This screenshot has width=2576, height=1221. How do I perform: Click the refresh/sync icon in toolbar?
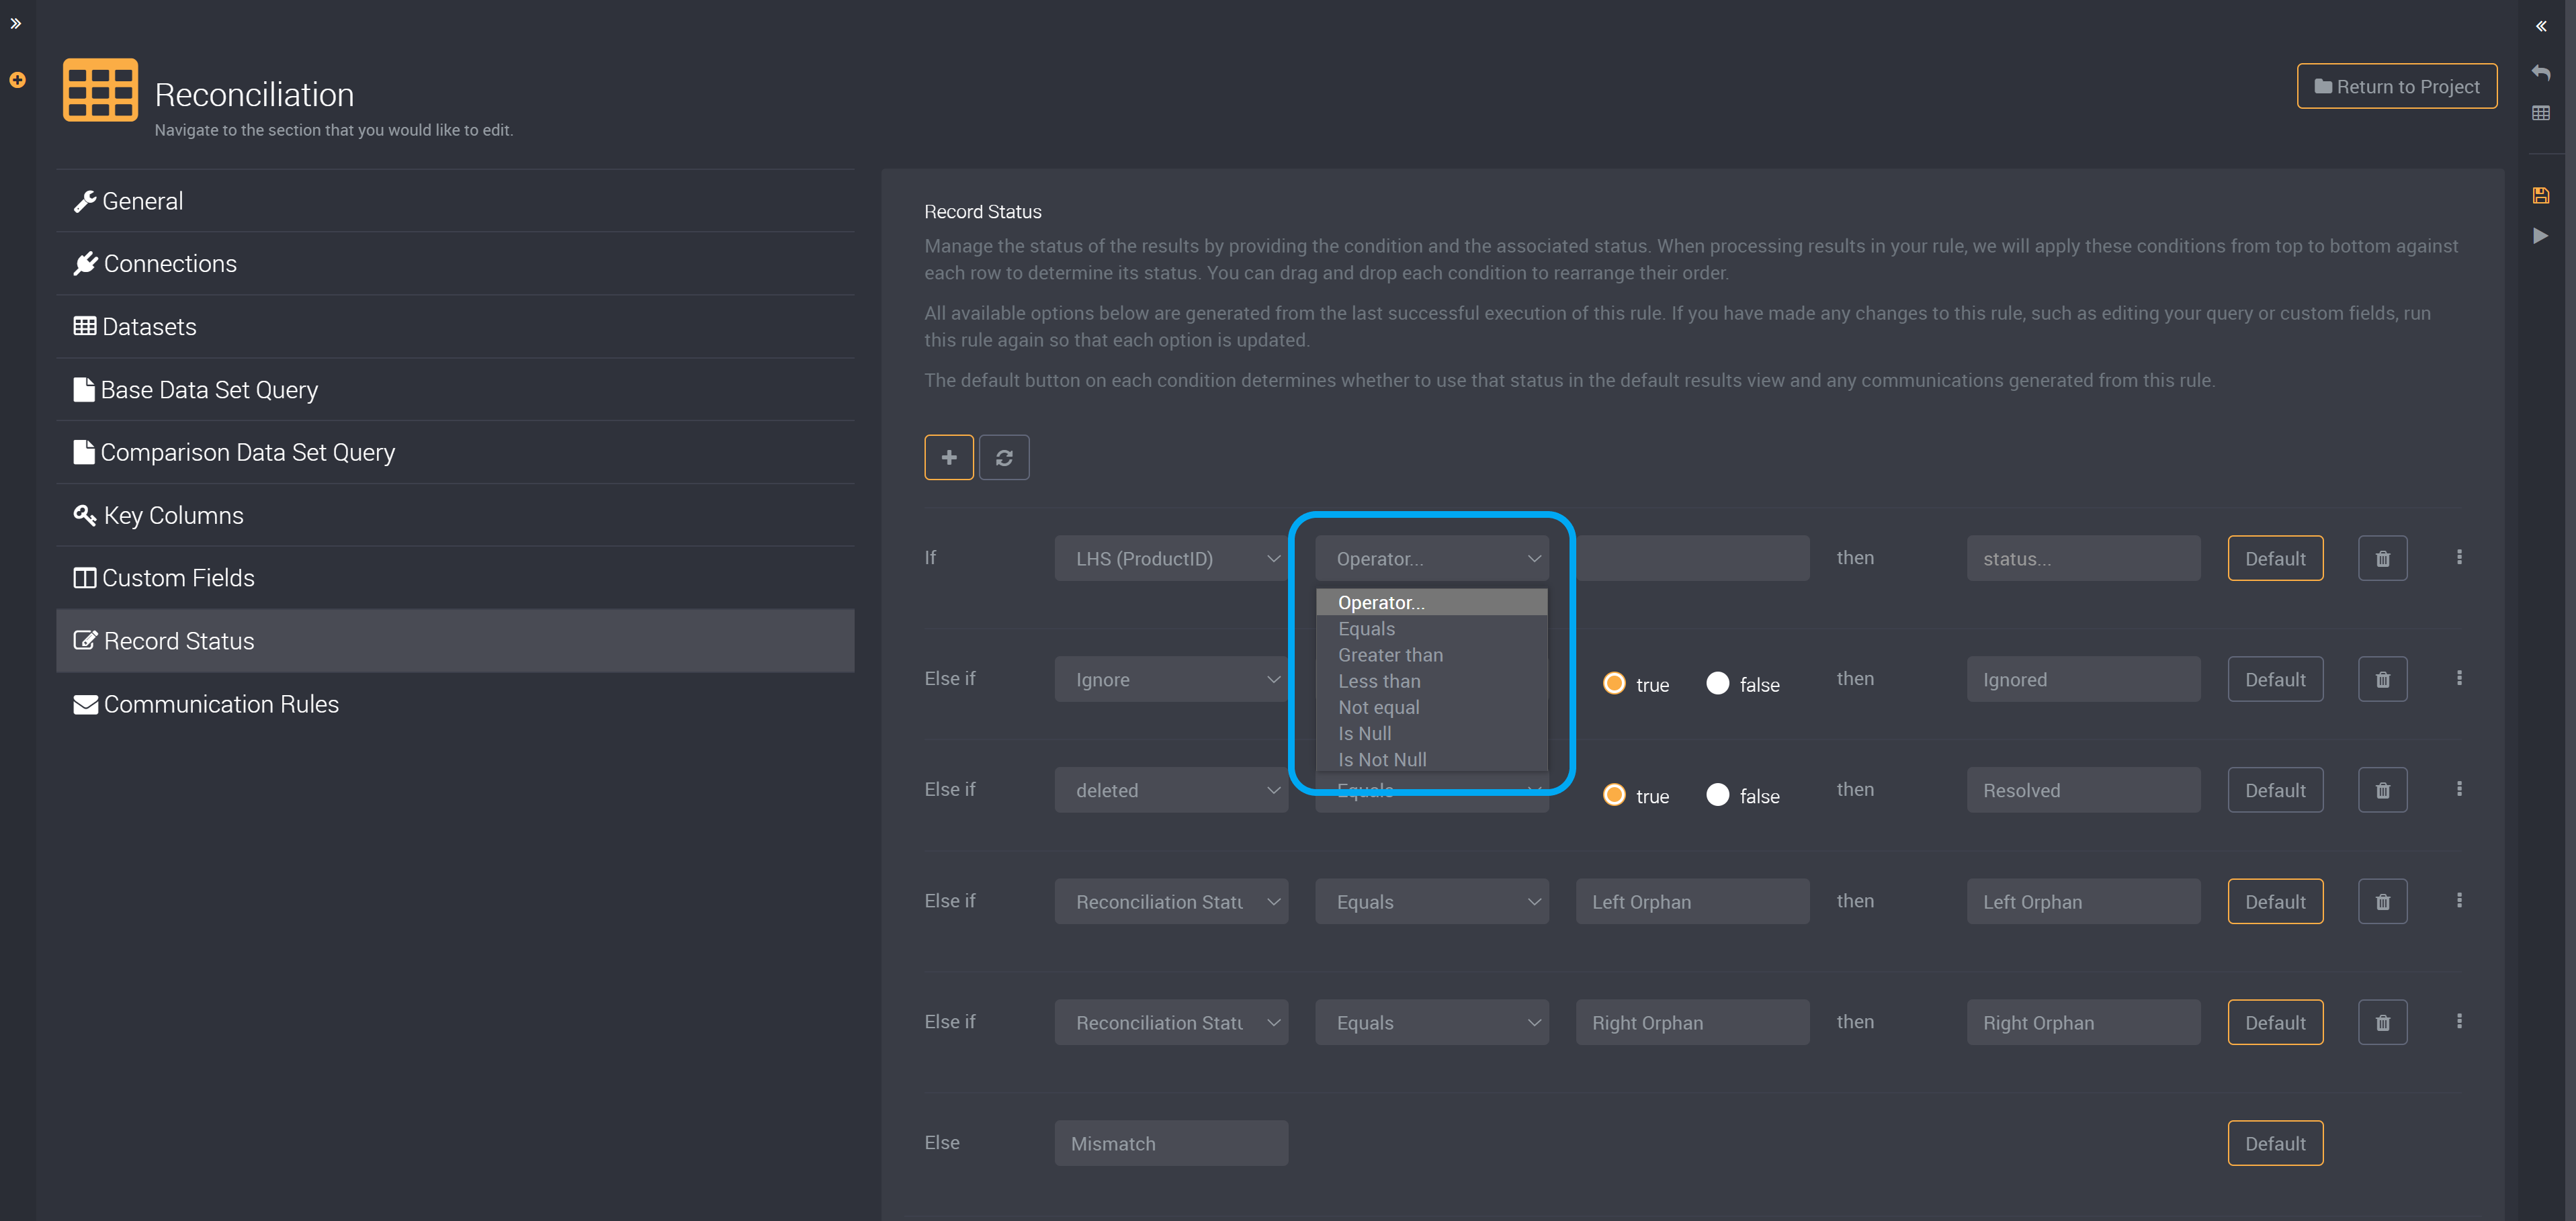[1004, 456]
